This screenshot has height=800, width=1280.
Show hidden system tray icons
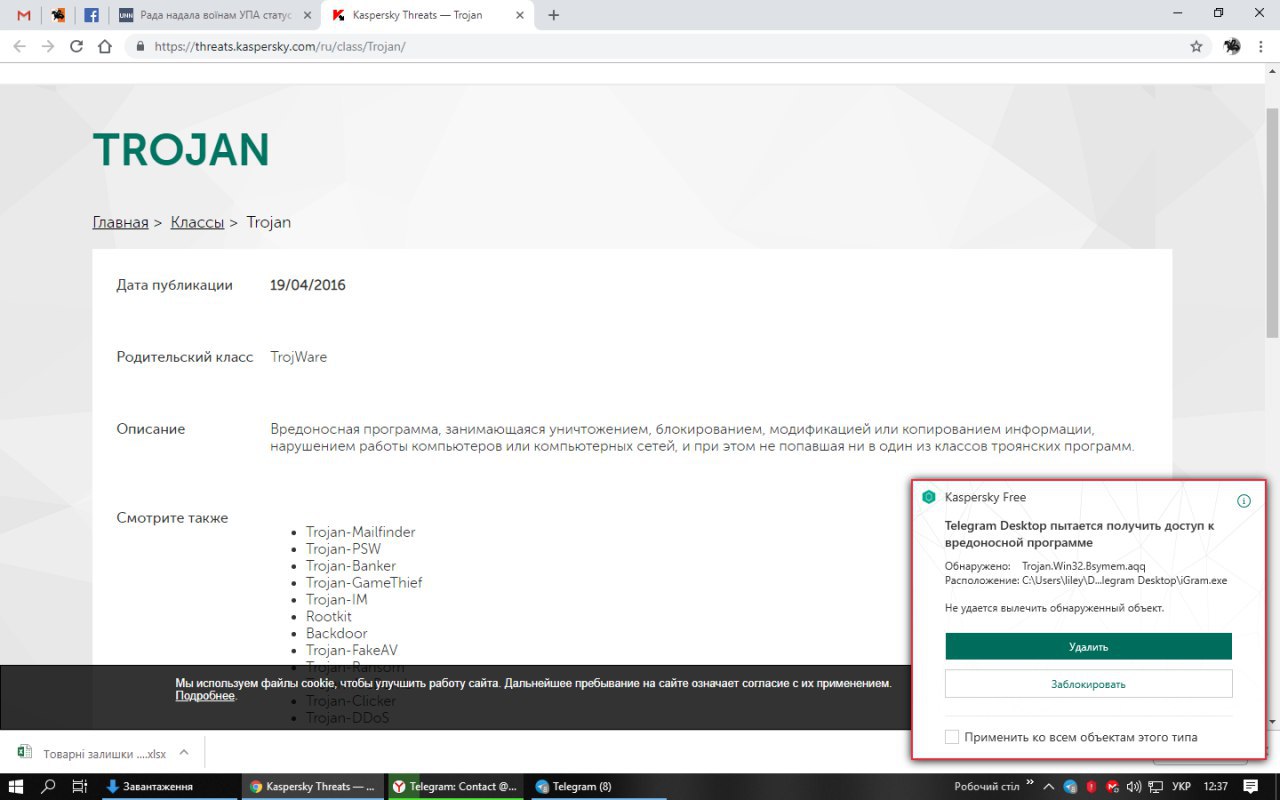(1050, 786)
